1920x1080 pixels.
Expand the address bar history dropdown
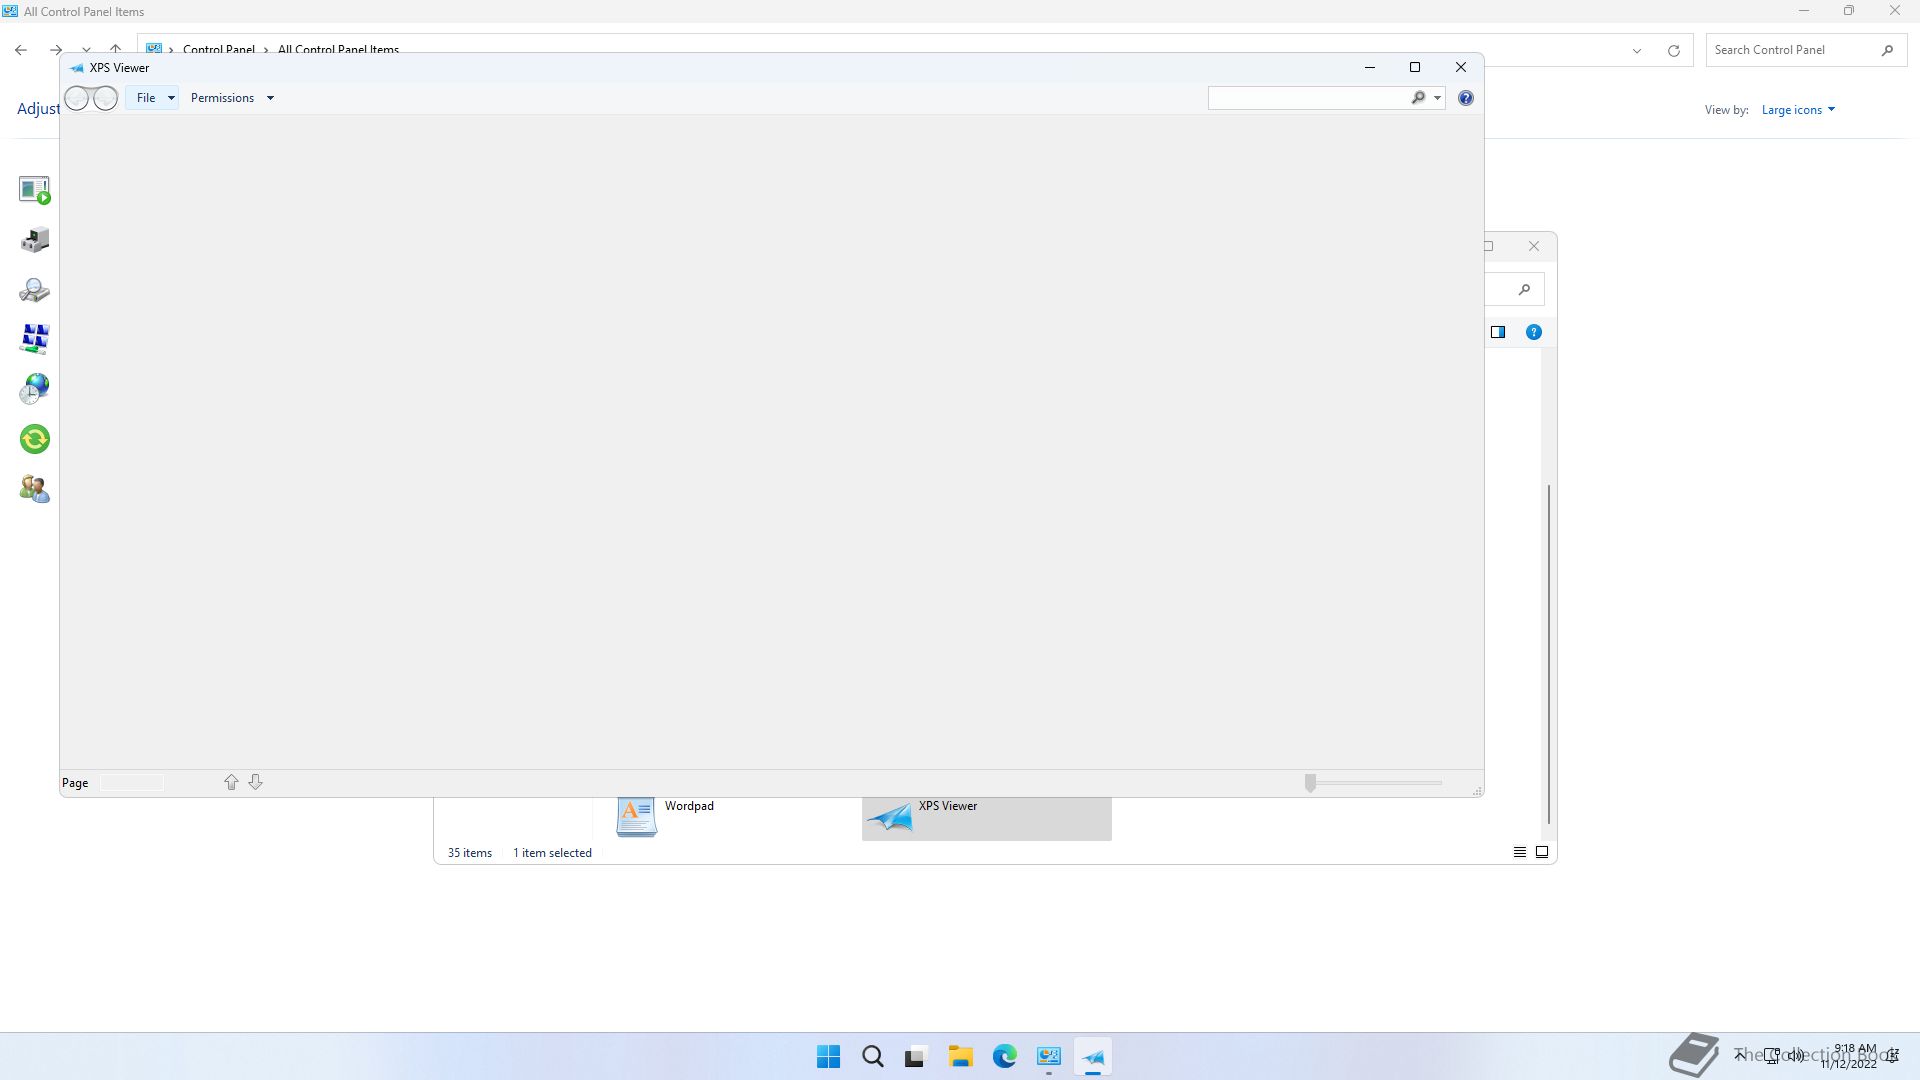pos(1637,50)
